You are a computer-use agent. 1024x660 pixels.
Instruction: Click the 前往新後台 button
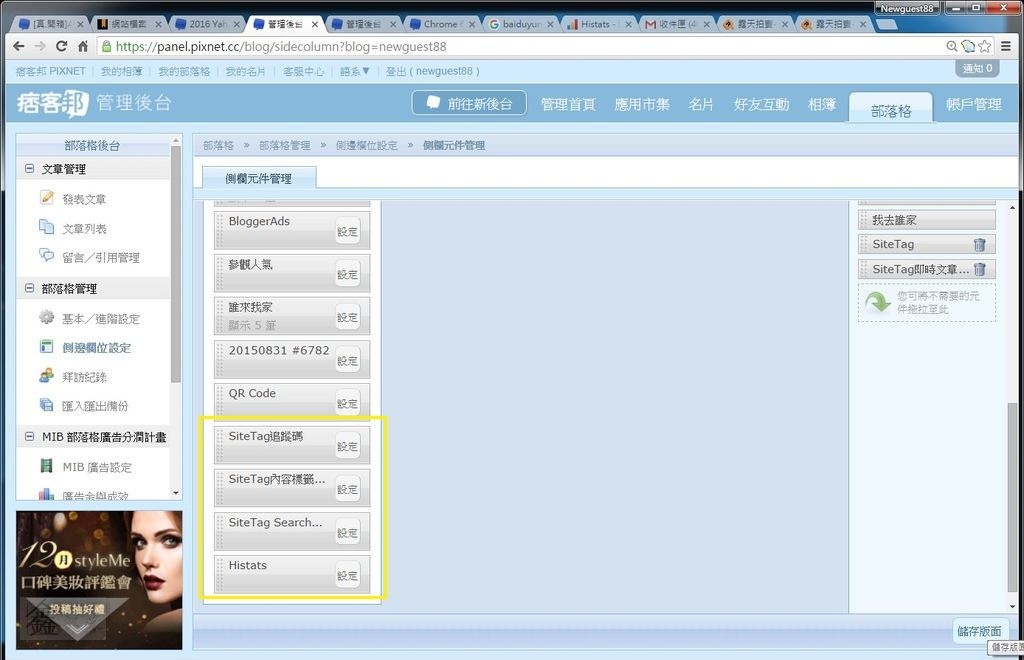tap(469, 103)
